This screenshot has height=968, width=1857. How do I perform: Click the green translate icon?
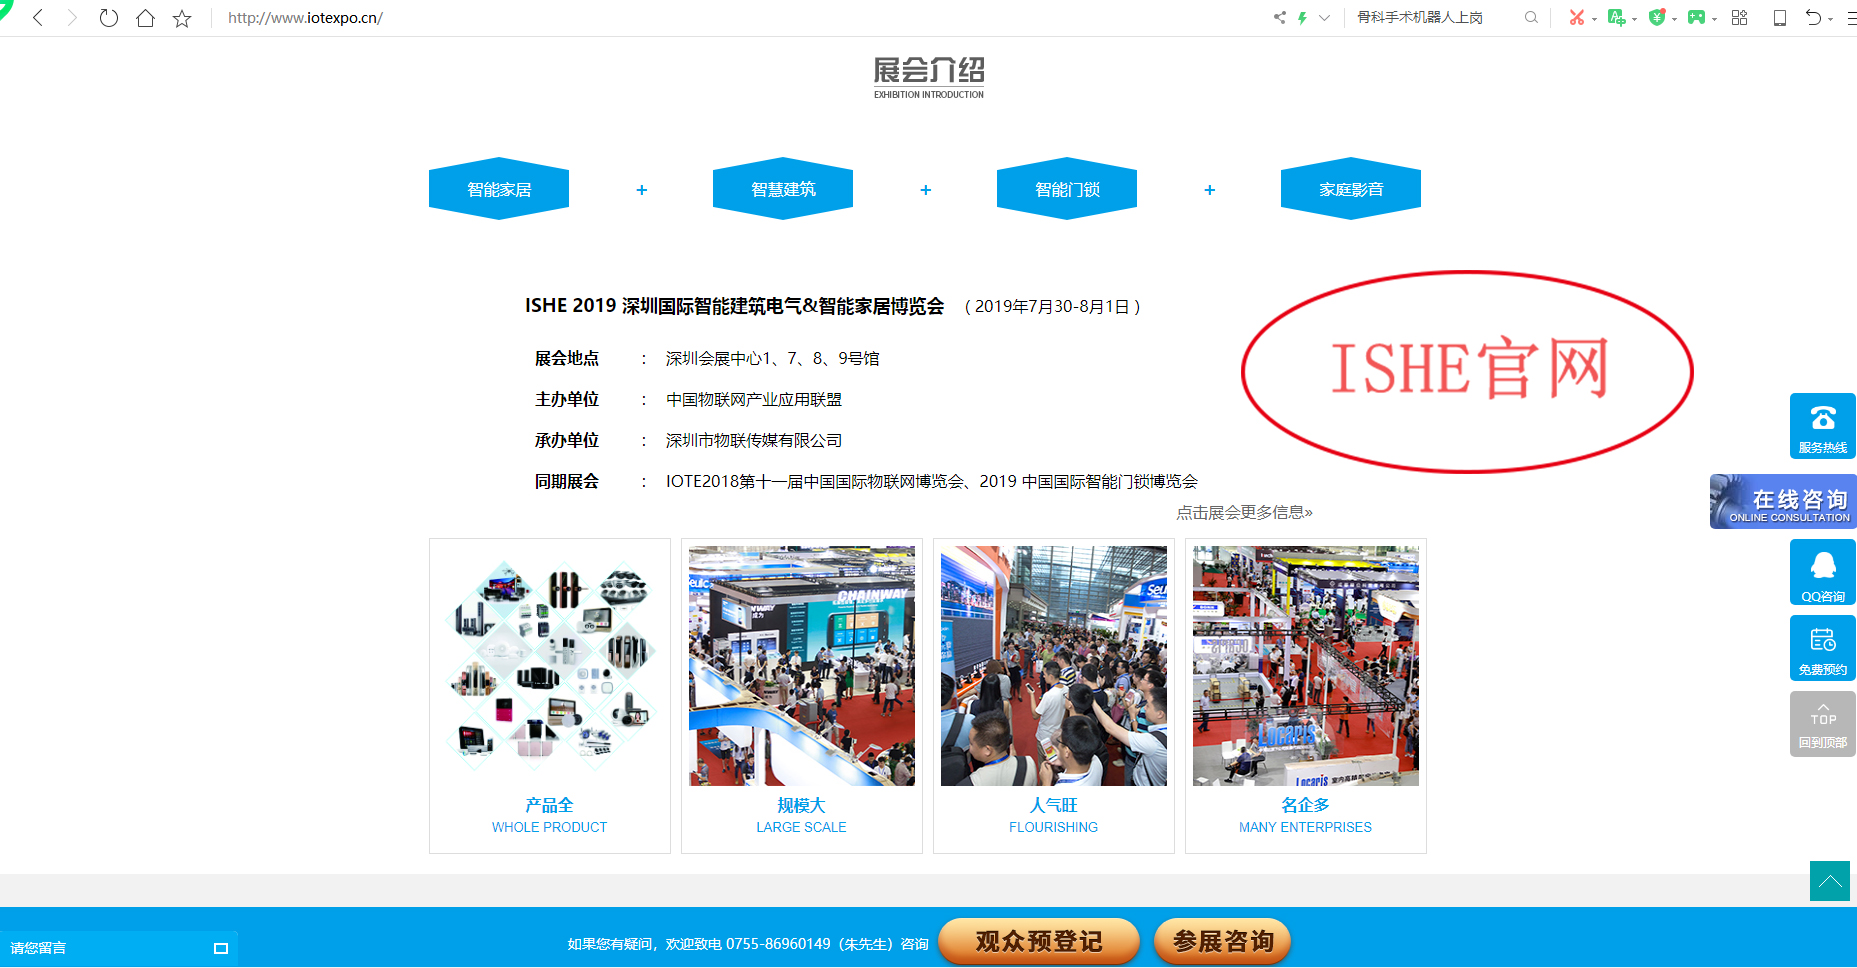click(x=1616, y=17)
